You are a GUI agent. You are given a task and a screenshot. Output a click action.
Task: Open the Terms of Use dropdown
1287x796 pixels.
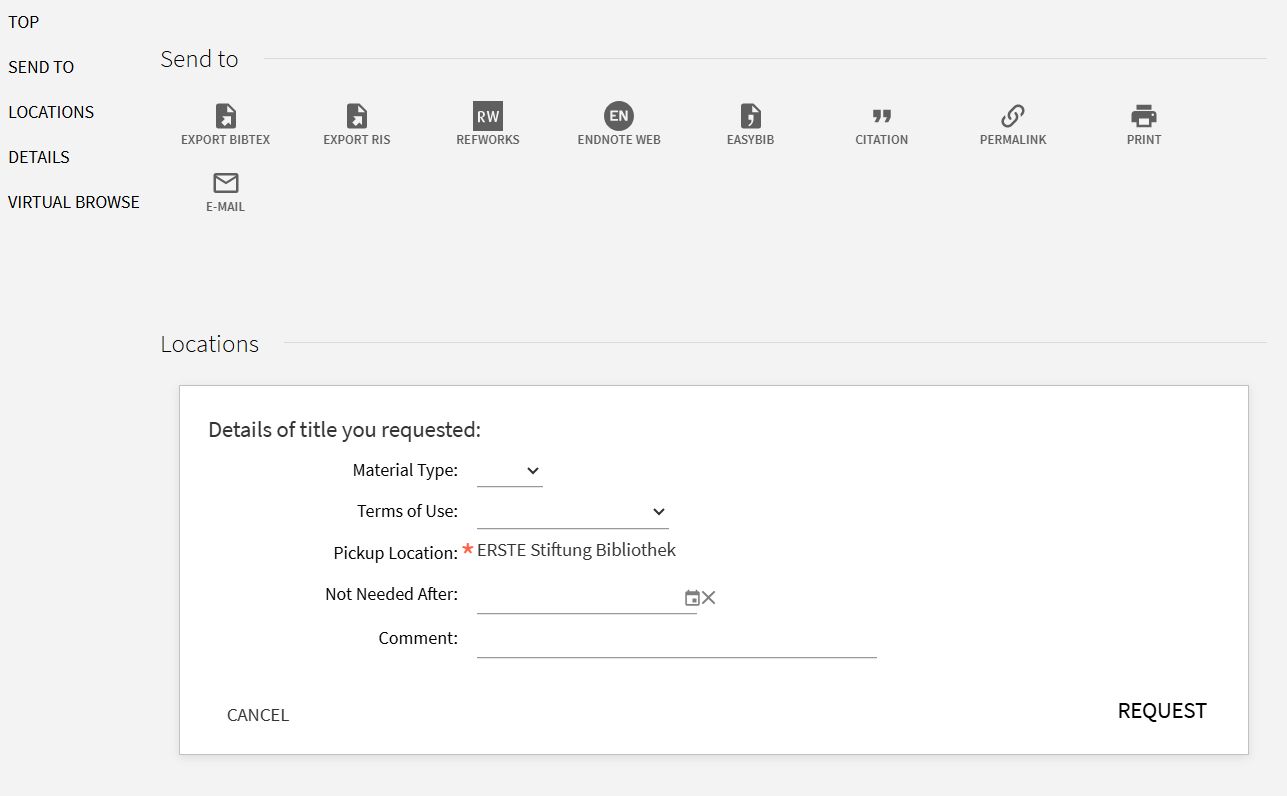pos(573,512)
